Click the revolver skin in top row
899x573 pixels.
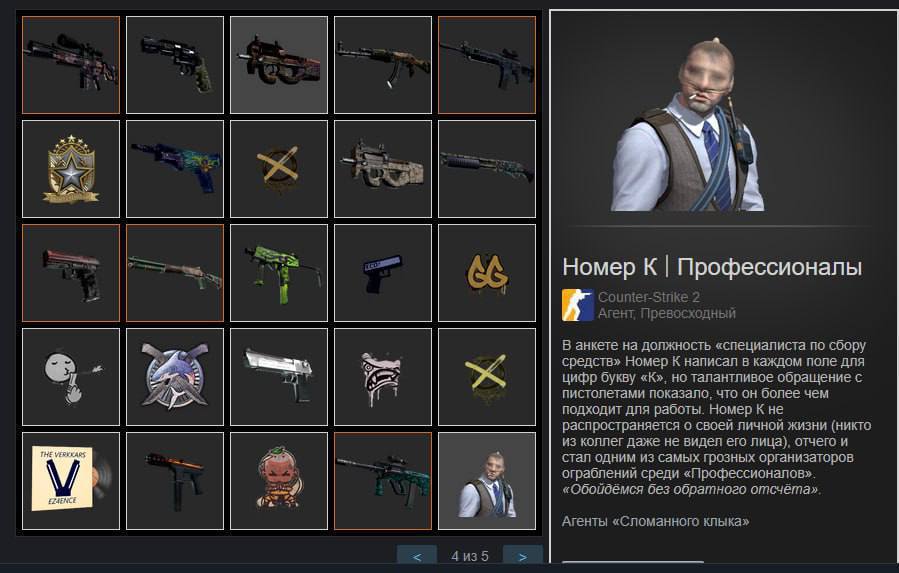pyautogui.click(x=175, y=65)
